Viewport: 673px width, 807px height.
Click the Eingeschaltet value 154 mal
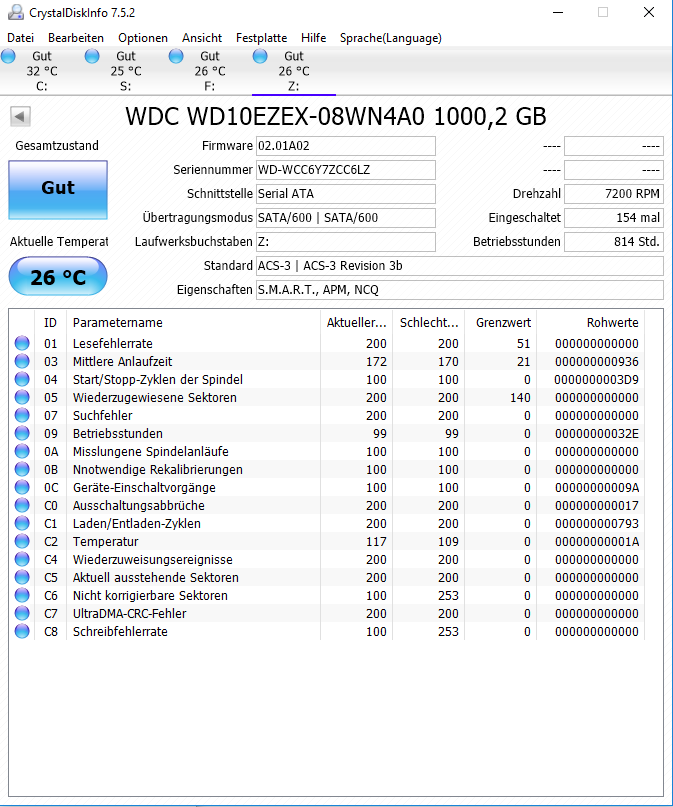pyautogui.click(x=614, y=218)
